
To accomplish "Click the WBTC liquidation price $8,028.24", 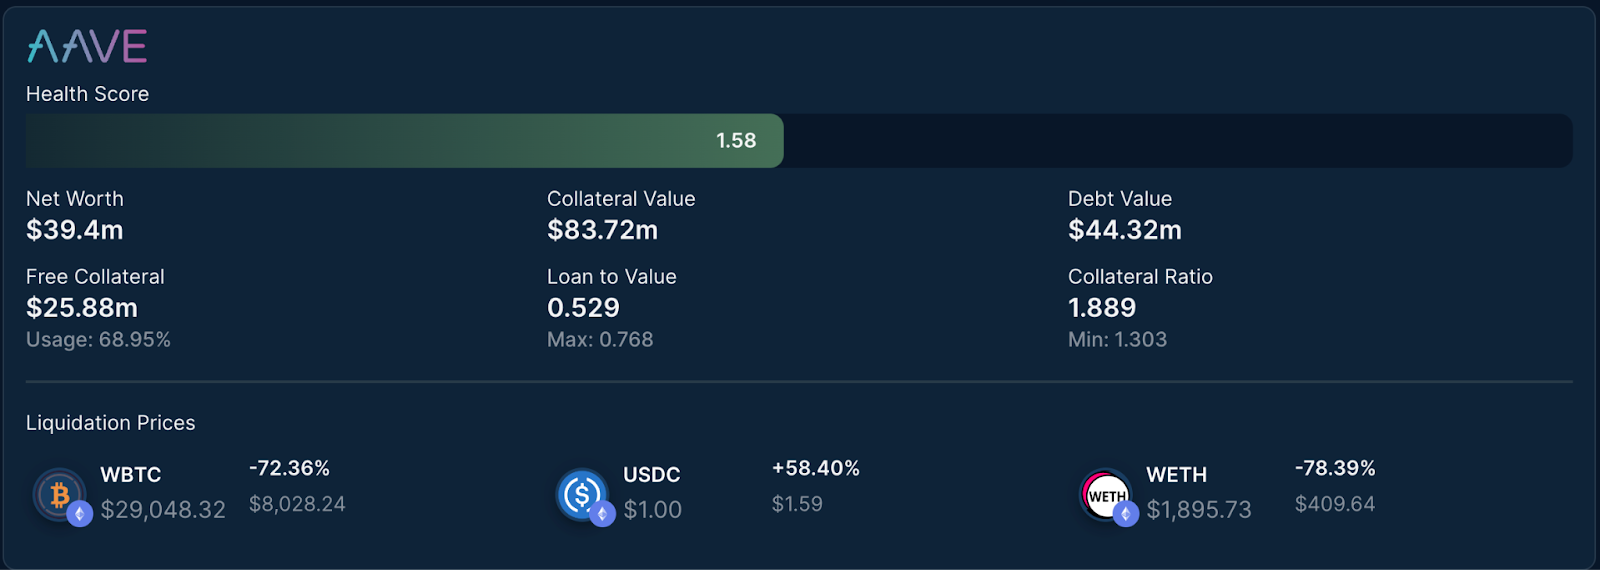I will coord(297,504).
